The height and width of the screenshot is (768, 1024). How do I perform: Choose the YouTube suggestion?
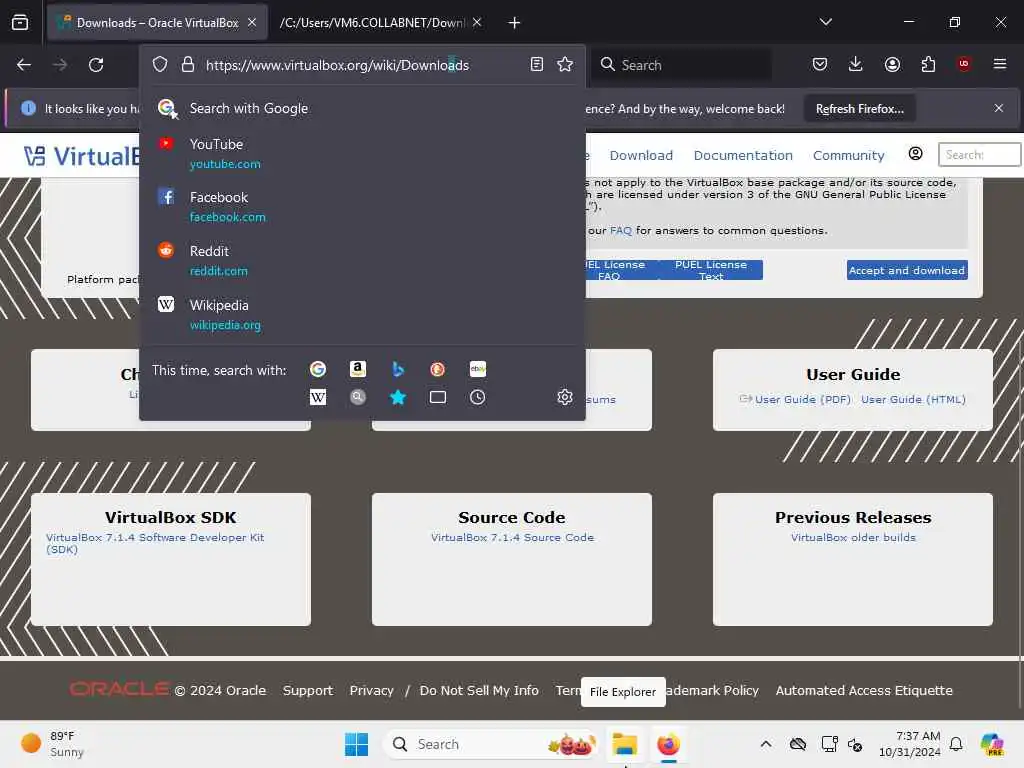tap(362, 153)
